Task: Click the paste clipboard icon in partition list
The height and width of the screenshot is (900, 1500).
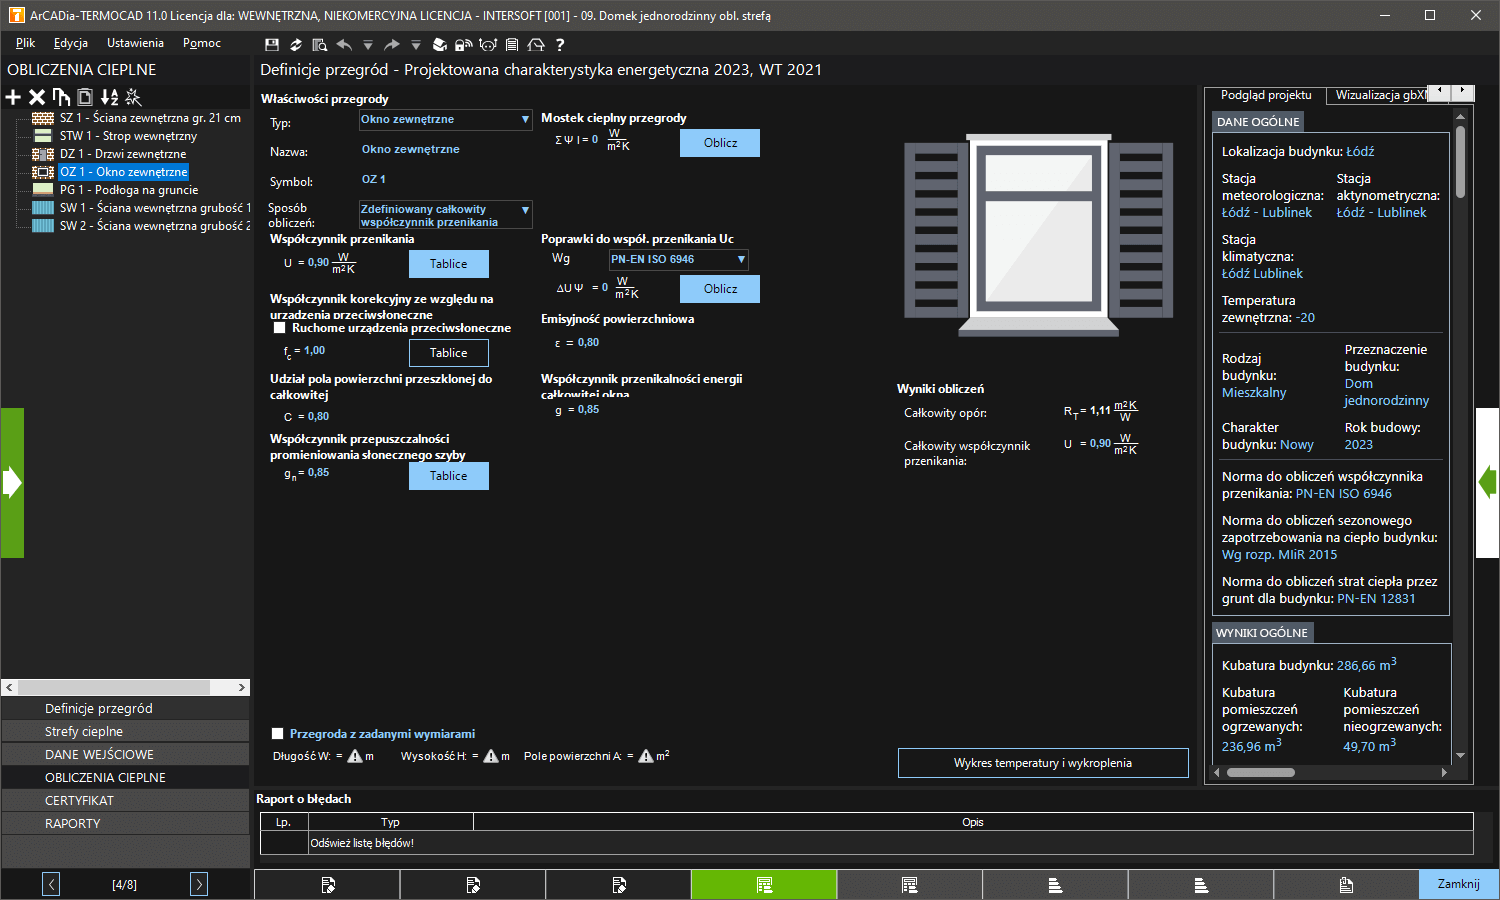Action: (85, 97)
